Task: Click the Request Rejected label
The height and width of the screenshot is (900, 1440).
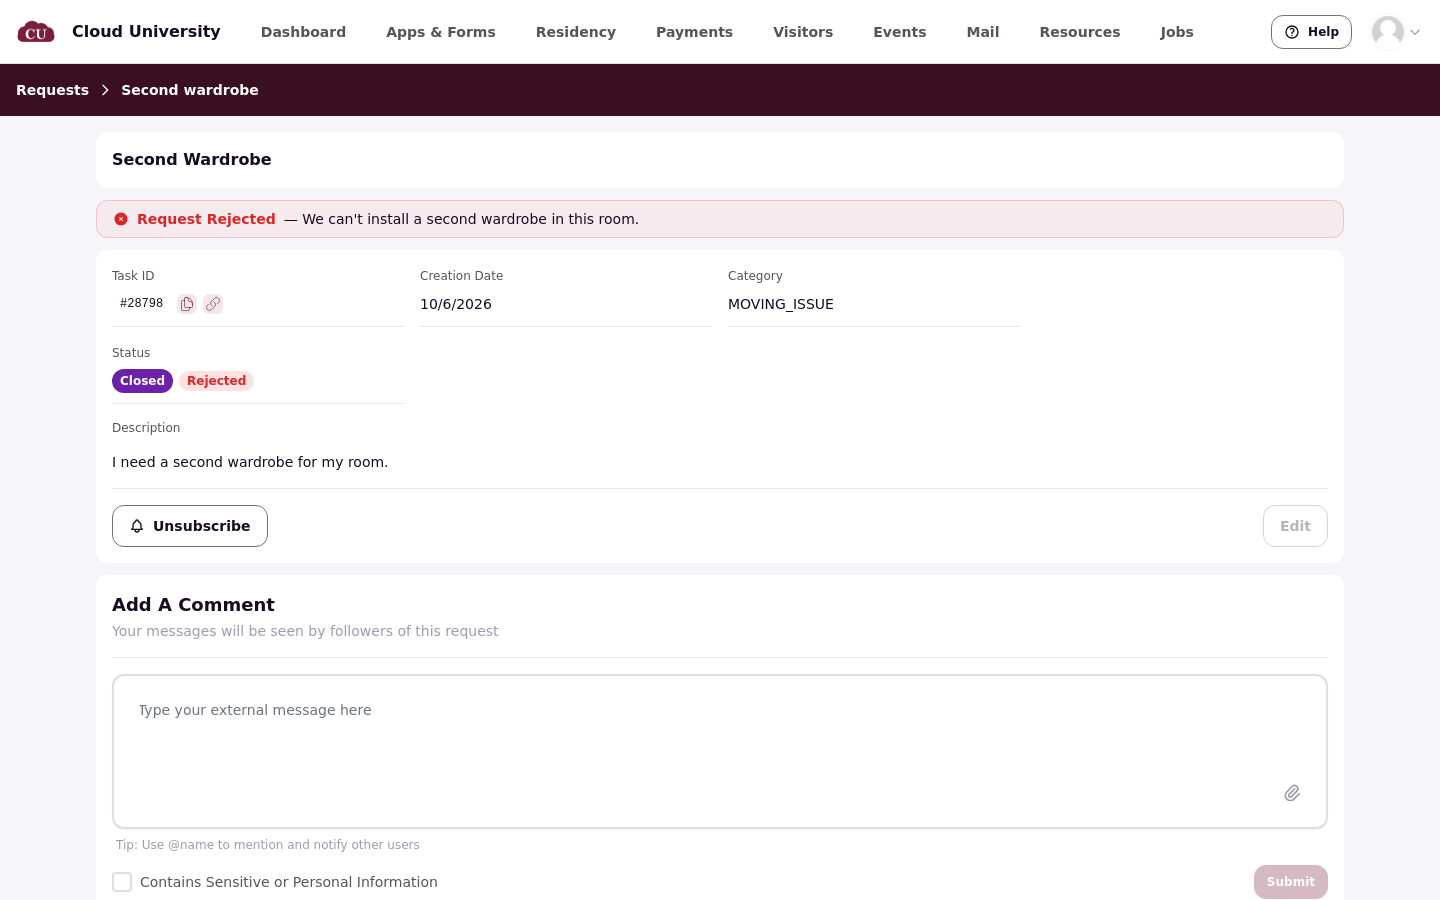Action: pos(206,219)
